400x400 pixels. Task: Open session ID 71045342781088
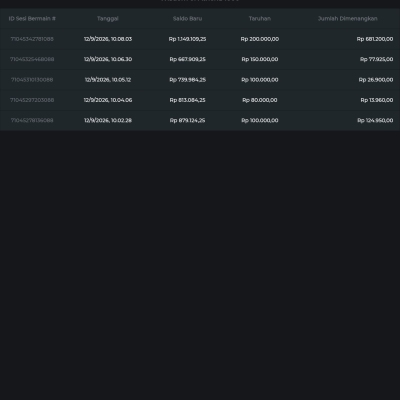(x=32, y=39)
